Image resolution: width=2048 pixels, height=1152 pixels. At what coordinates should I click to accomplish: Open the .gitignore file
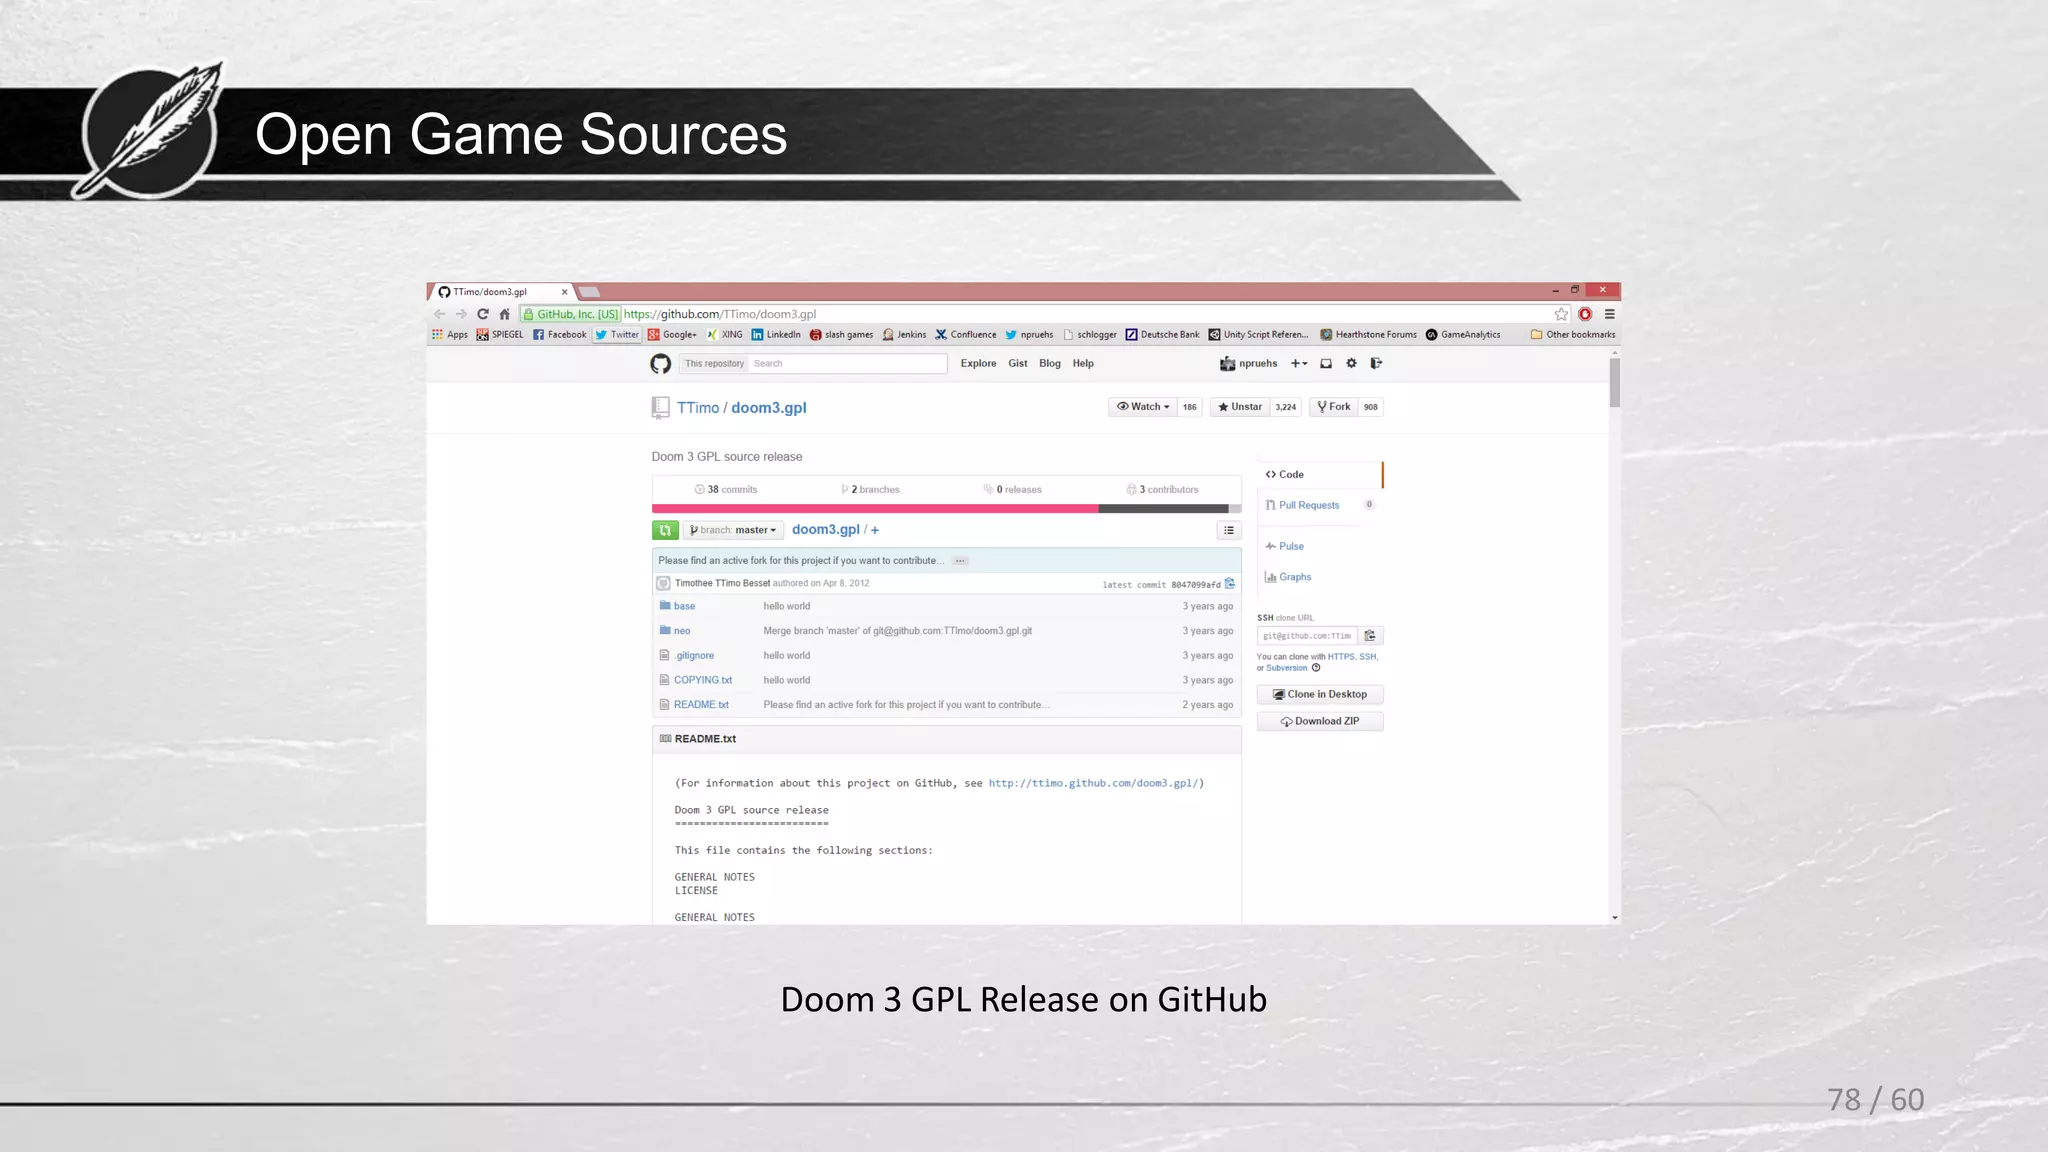[x=694, y=656]
